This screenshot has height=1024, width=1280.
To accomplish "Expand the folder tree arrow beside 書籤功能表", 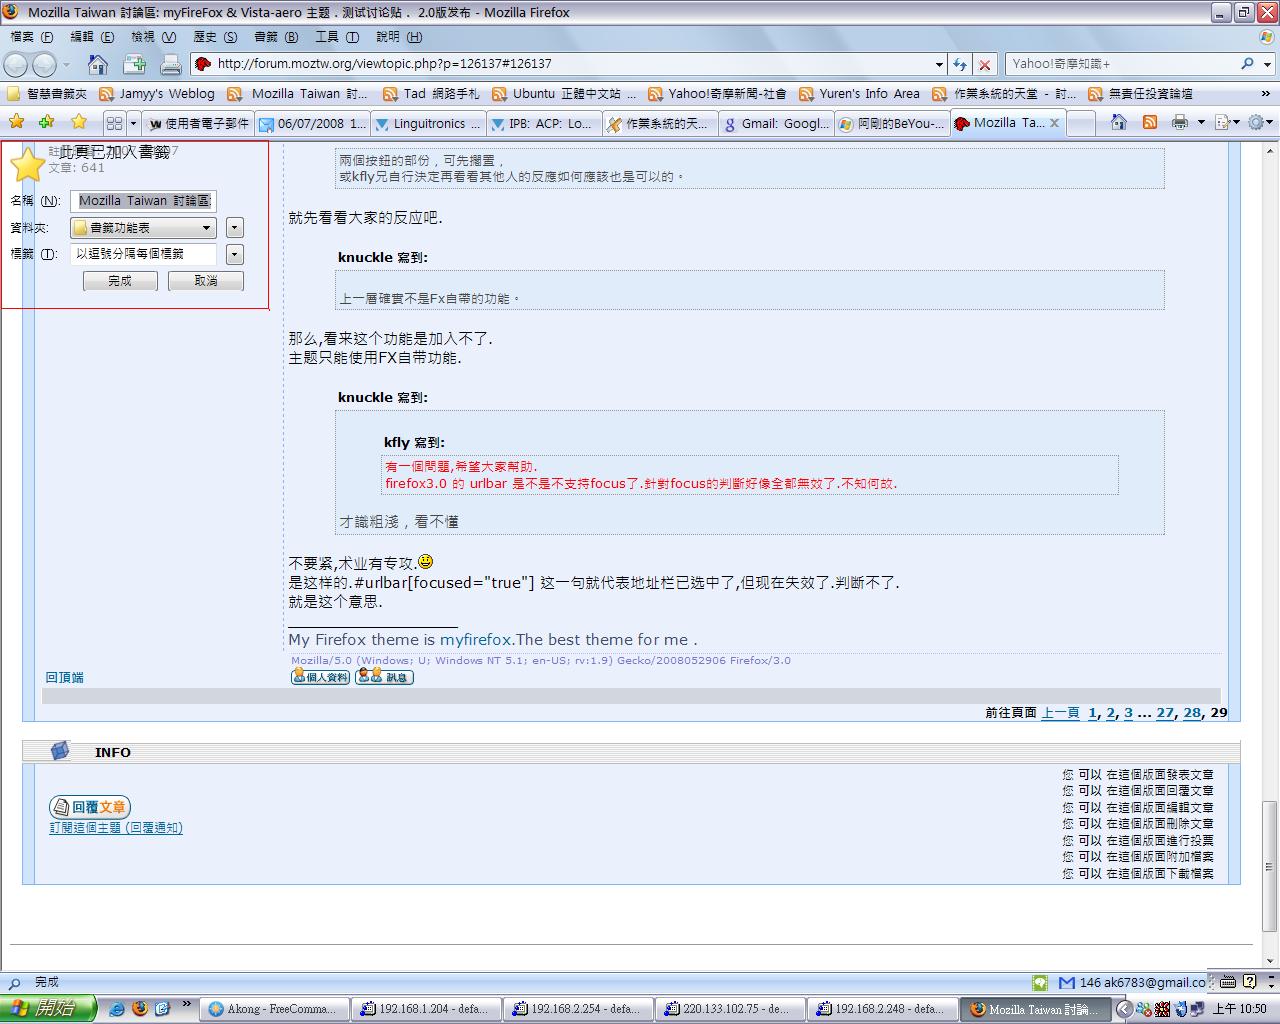I will pos(234,228).
